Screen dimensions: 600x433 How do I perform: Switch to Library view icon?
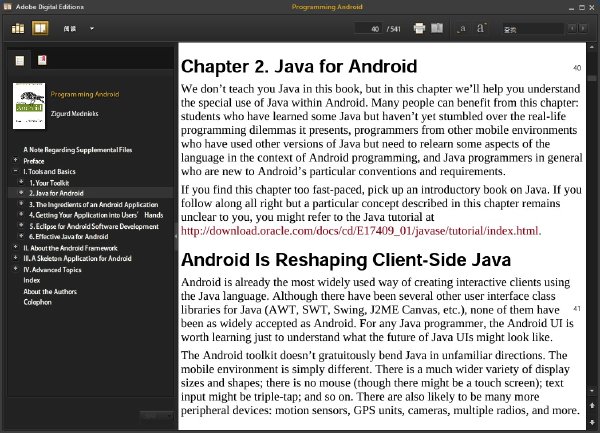click(18, 28)
